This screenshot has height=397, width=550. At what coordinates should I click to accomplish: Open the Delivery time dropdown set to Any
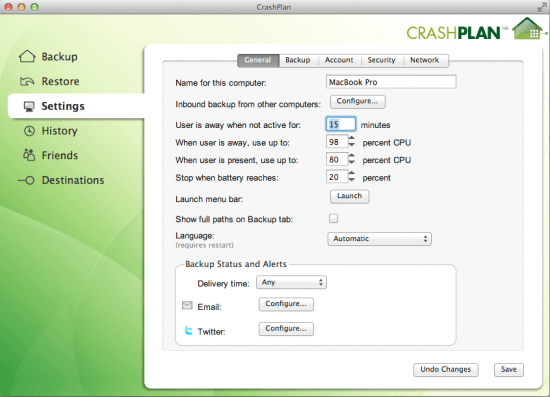click(x=291, y=282)
